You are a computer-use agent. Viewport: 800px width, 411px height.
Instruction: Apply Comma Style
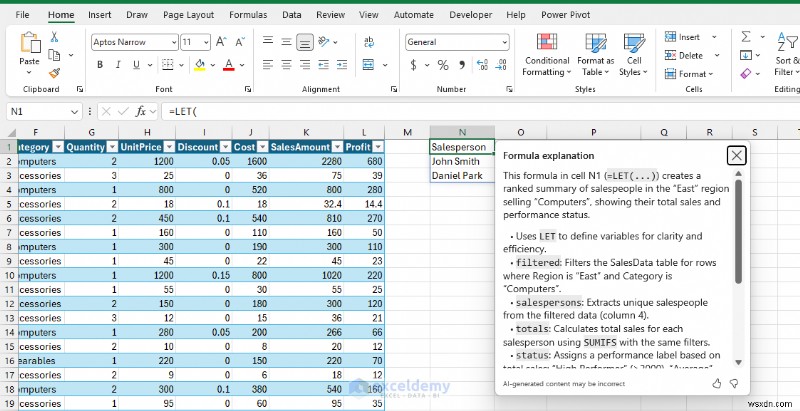tap(462, 65)
